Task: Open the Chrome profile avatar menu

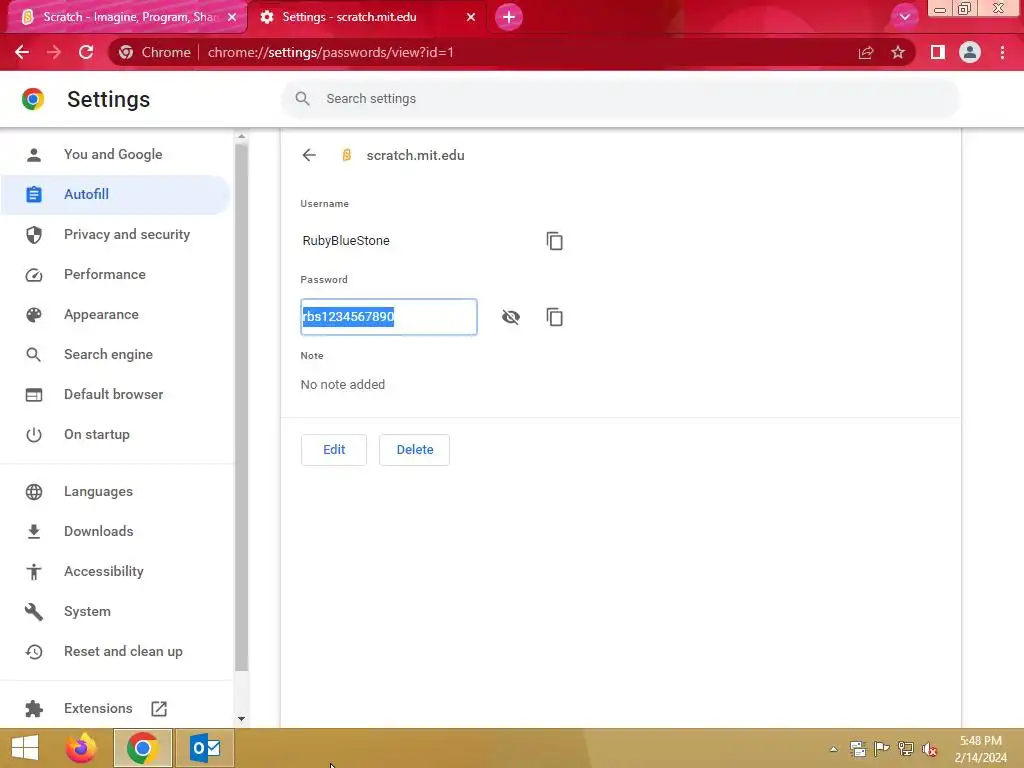Action: pos(970,52)
